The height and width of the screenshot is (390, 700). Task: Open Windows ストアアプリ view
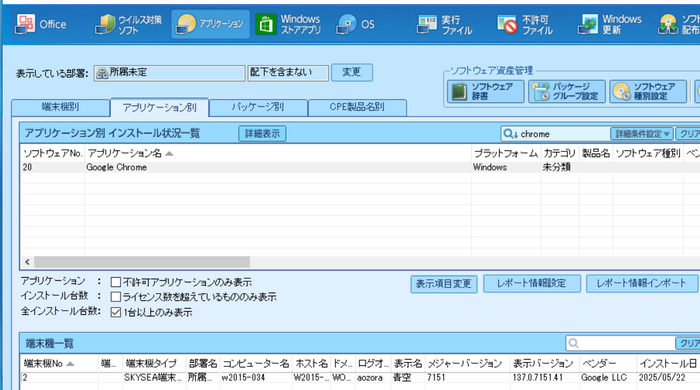point(288,24)
